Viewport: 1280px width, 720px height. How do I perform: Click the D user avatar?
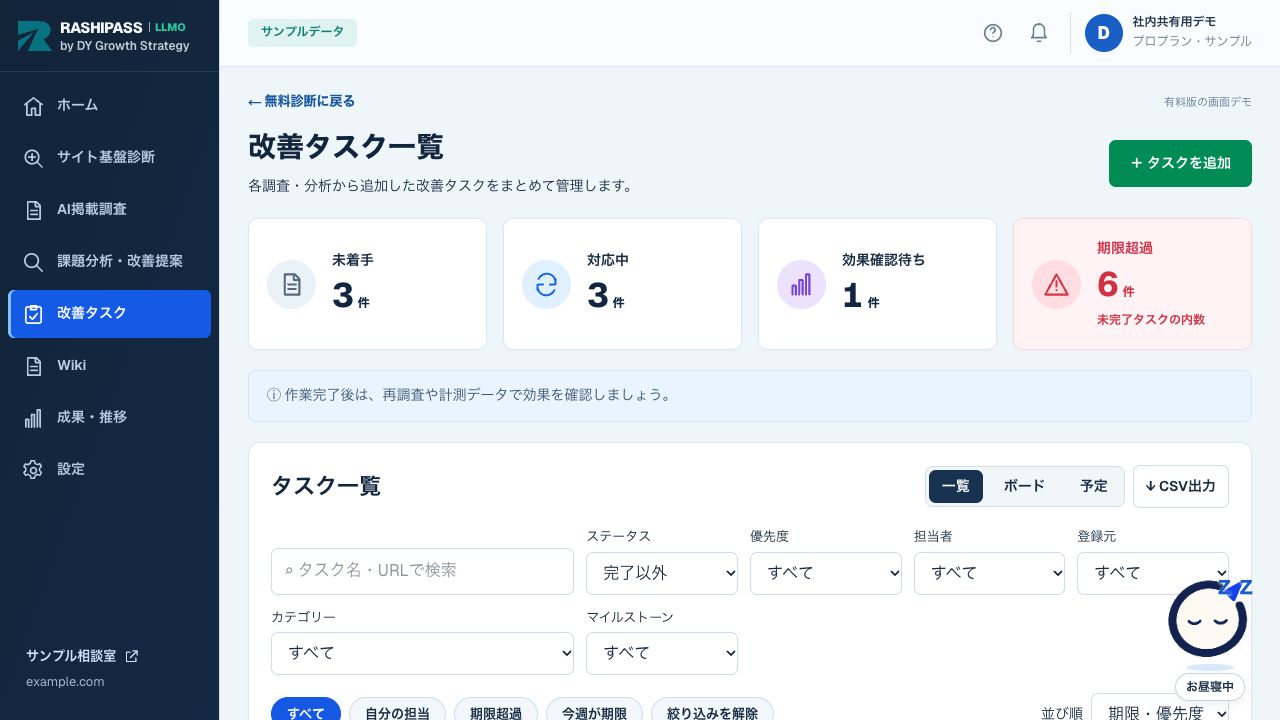click(1104, 33)
